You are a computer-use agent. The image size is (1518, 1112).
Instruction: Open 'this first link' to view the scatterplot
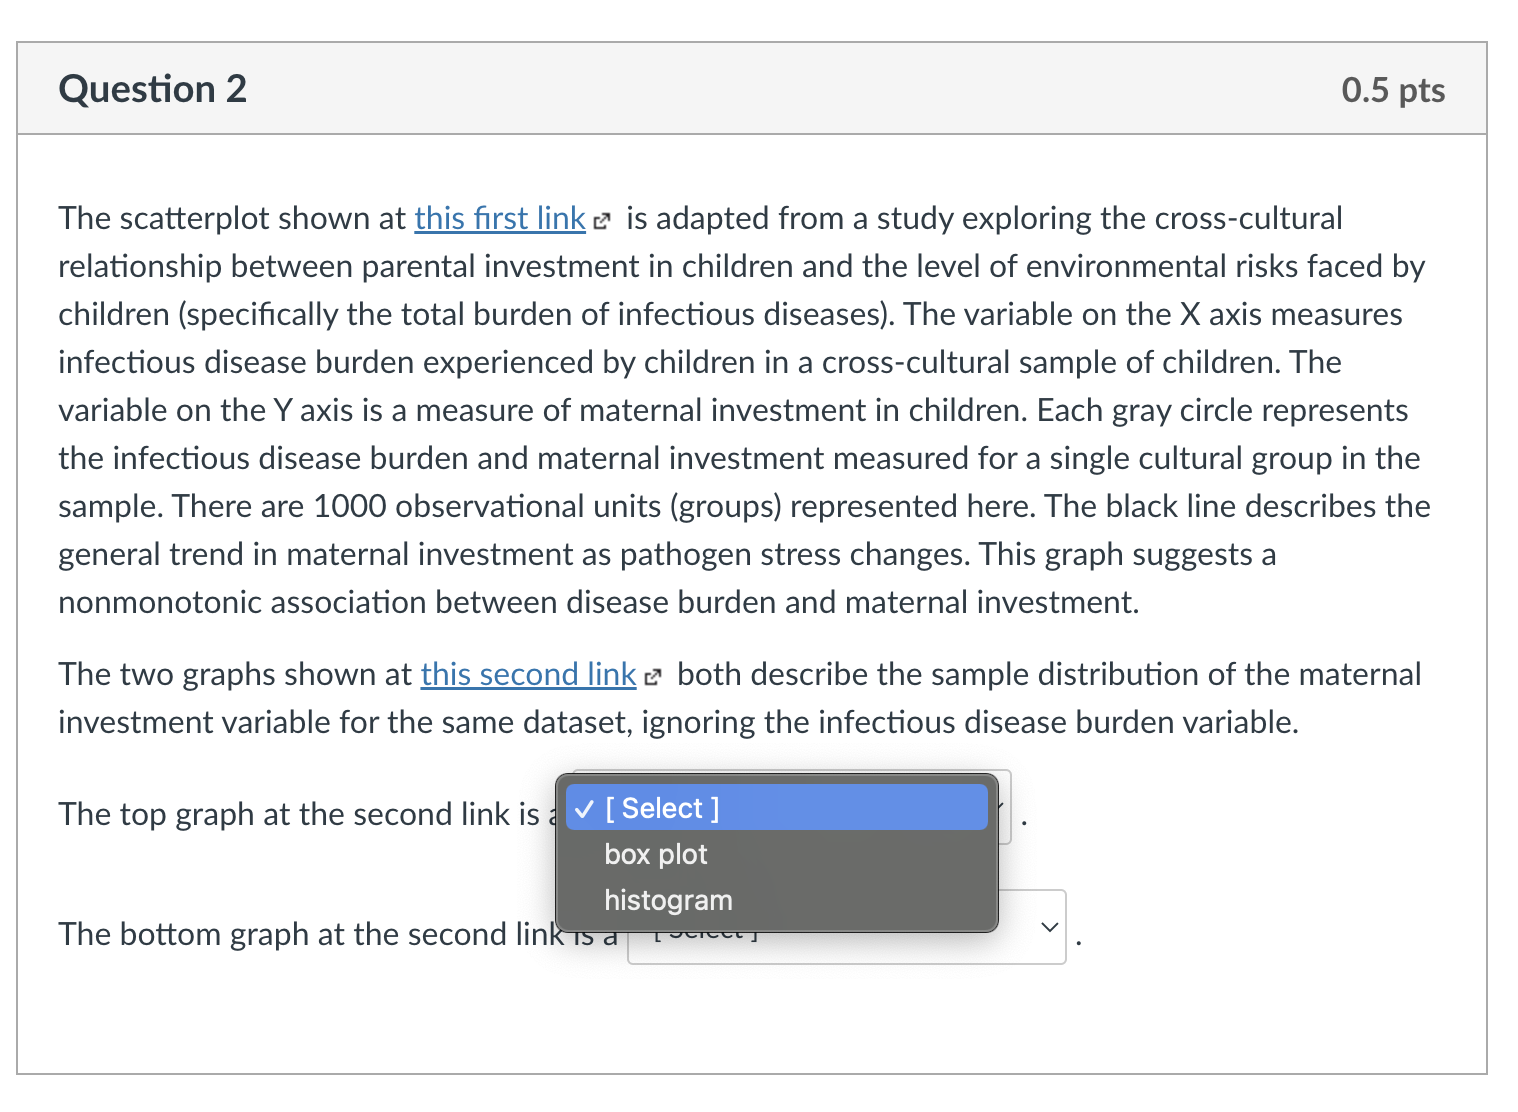pos(499,219)
